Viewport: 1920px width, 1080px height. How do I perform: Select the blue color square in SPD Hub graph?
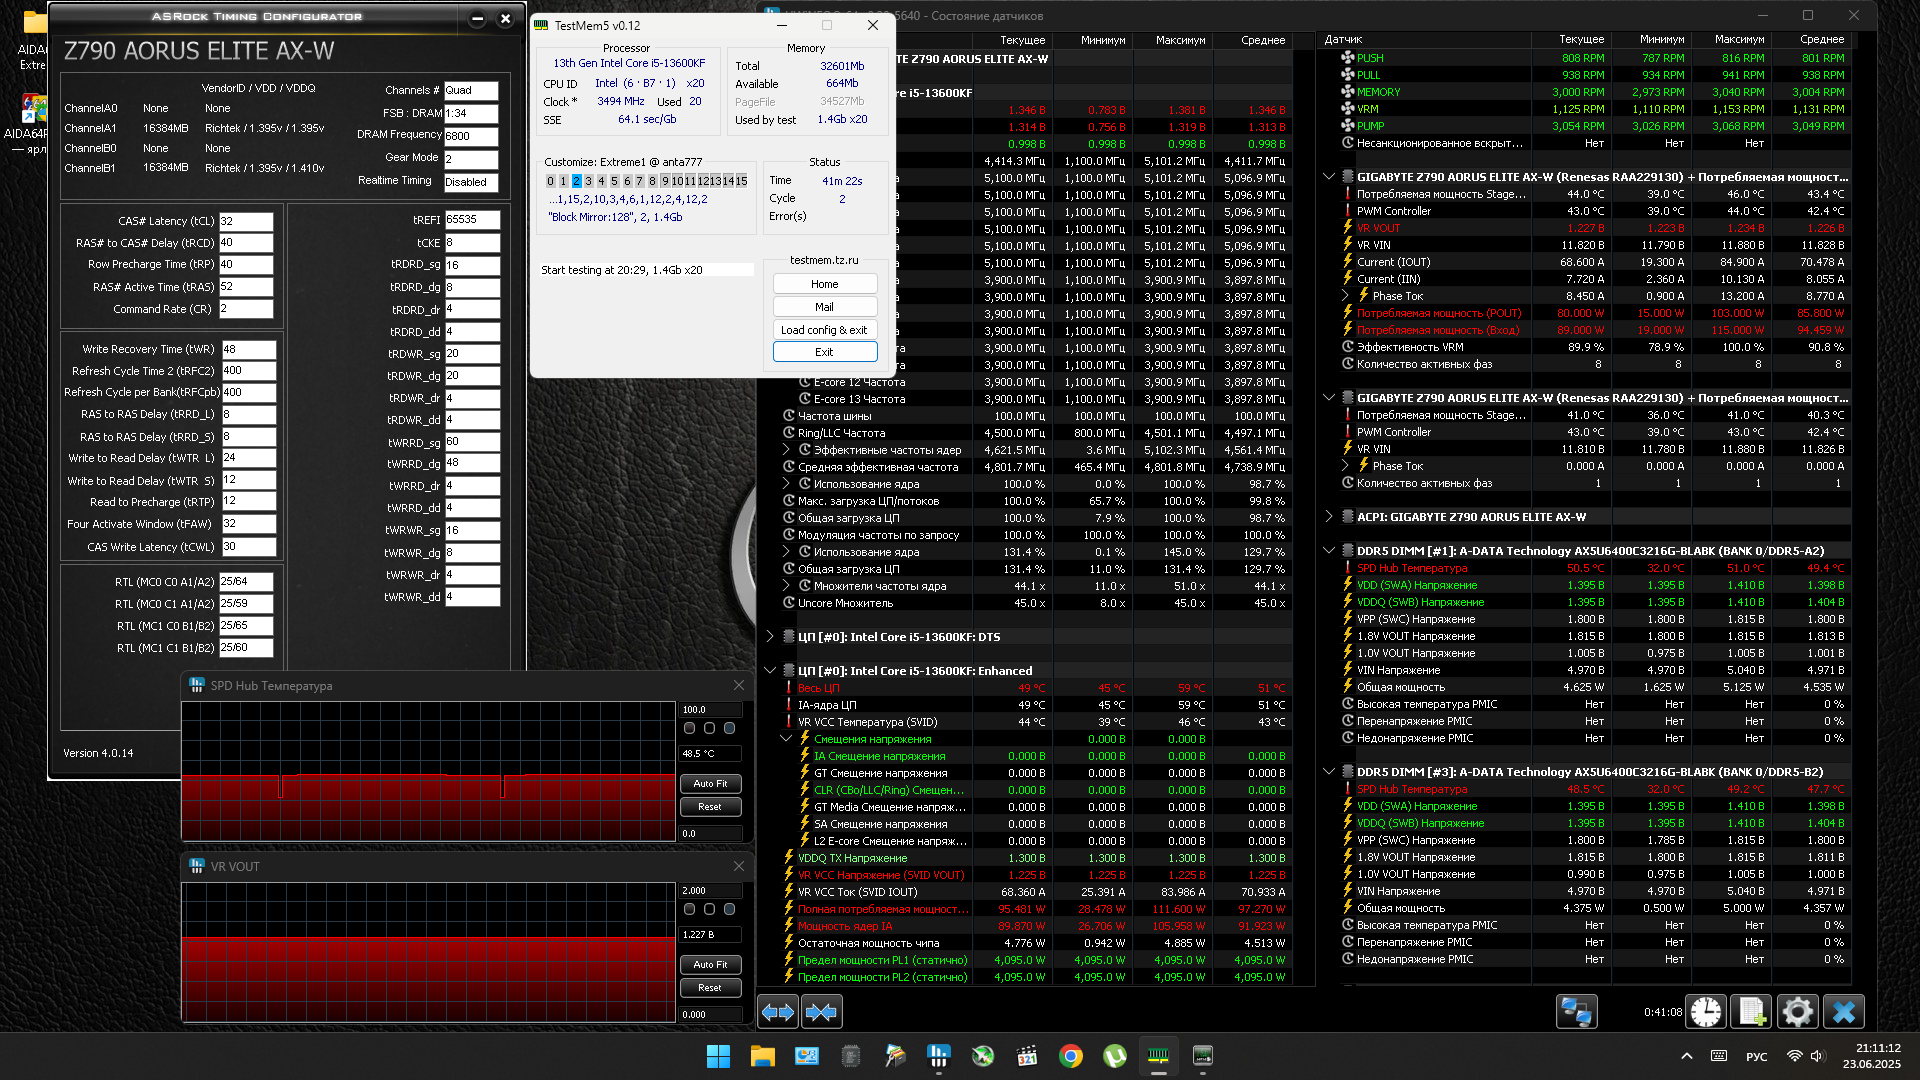[729, 728]
